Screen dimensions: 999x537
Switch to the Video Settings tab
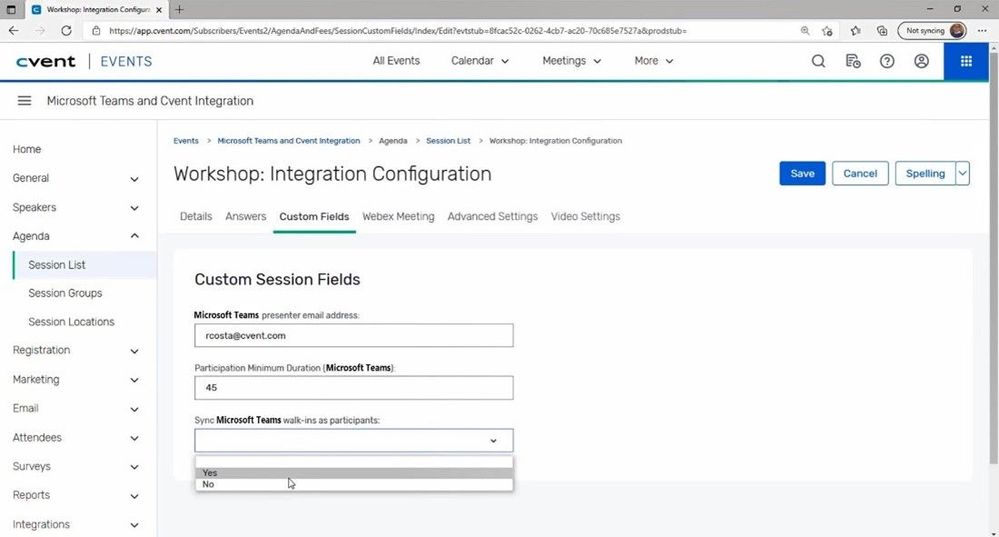[x=586, y=217]
